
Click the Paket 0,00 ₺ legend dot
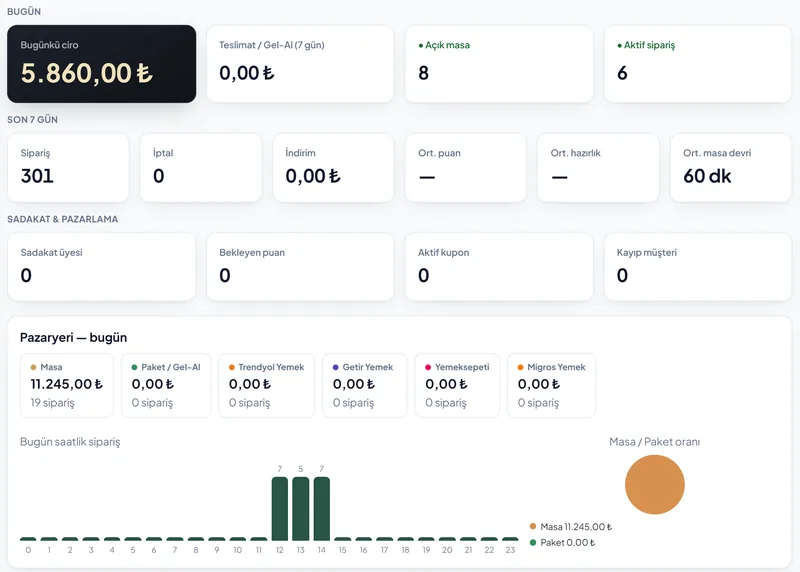[533, 542]
